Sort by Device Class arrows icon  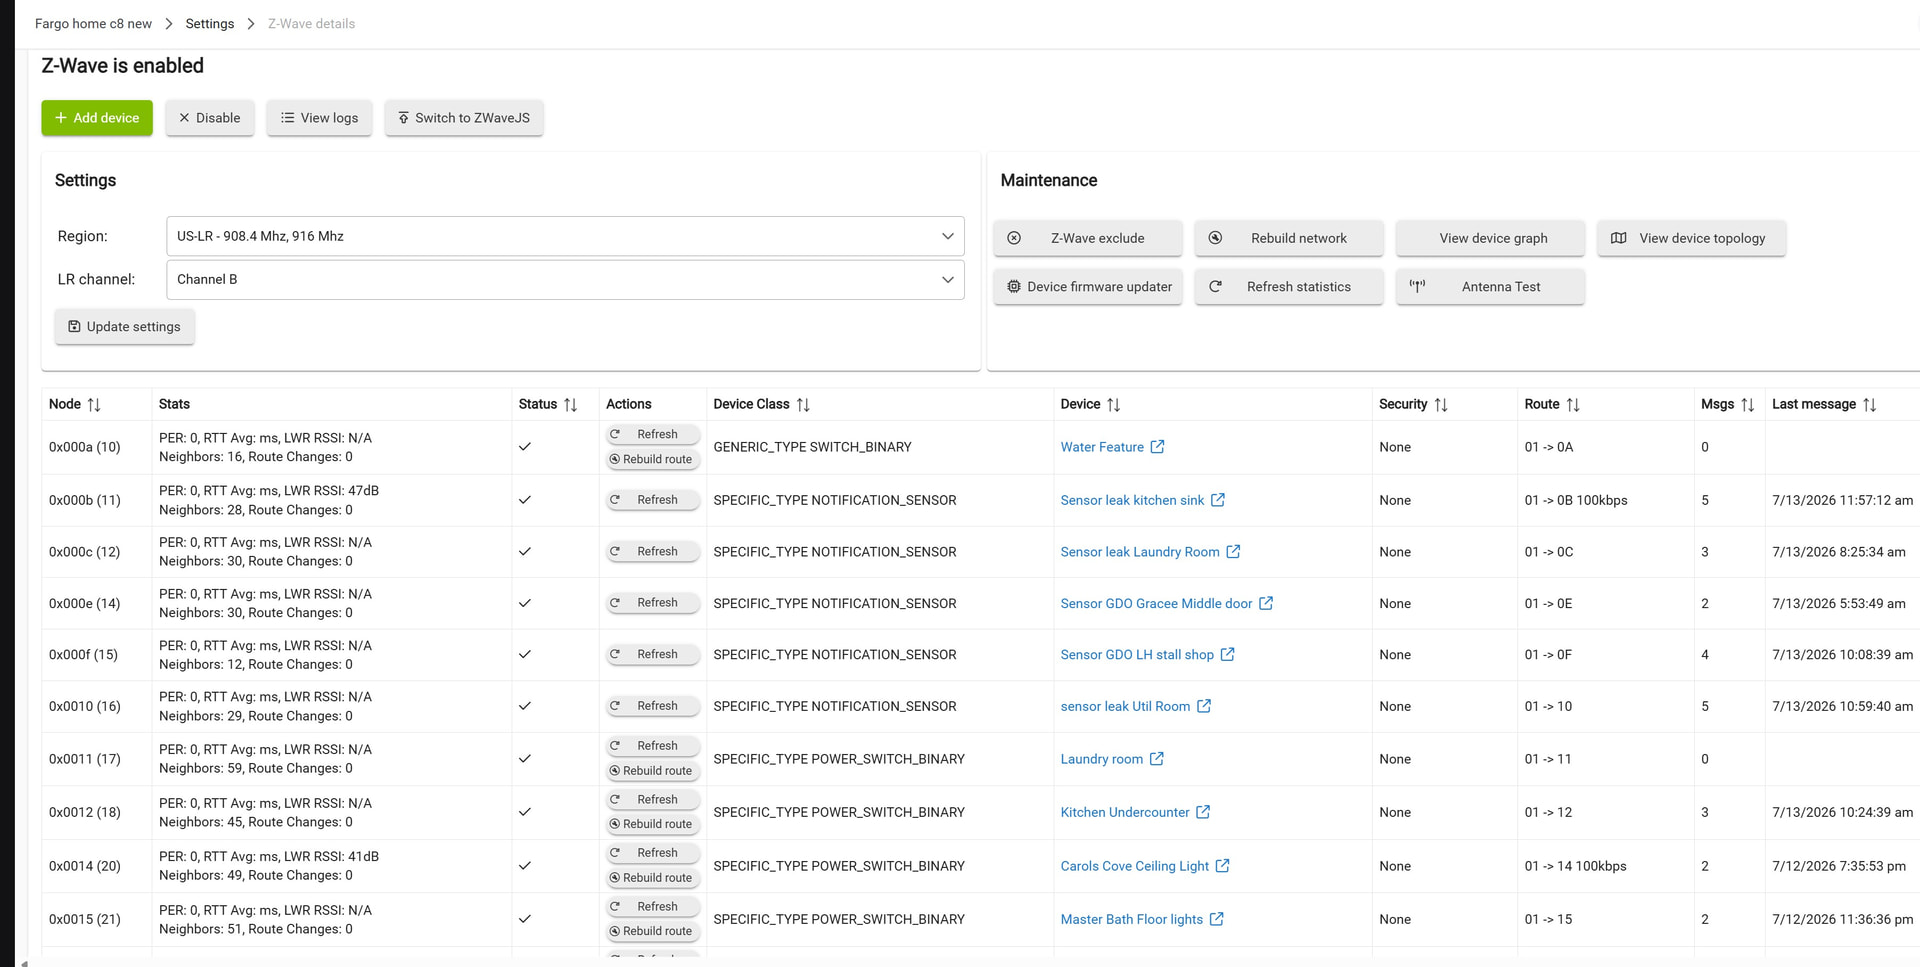803,404
